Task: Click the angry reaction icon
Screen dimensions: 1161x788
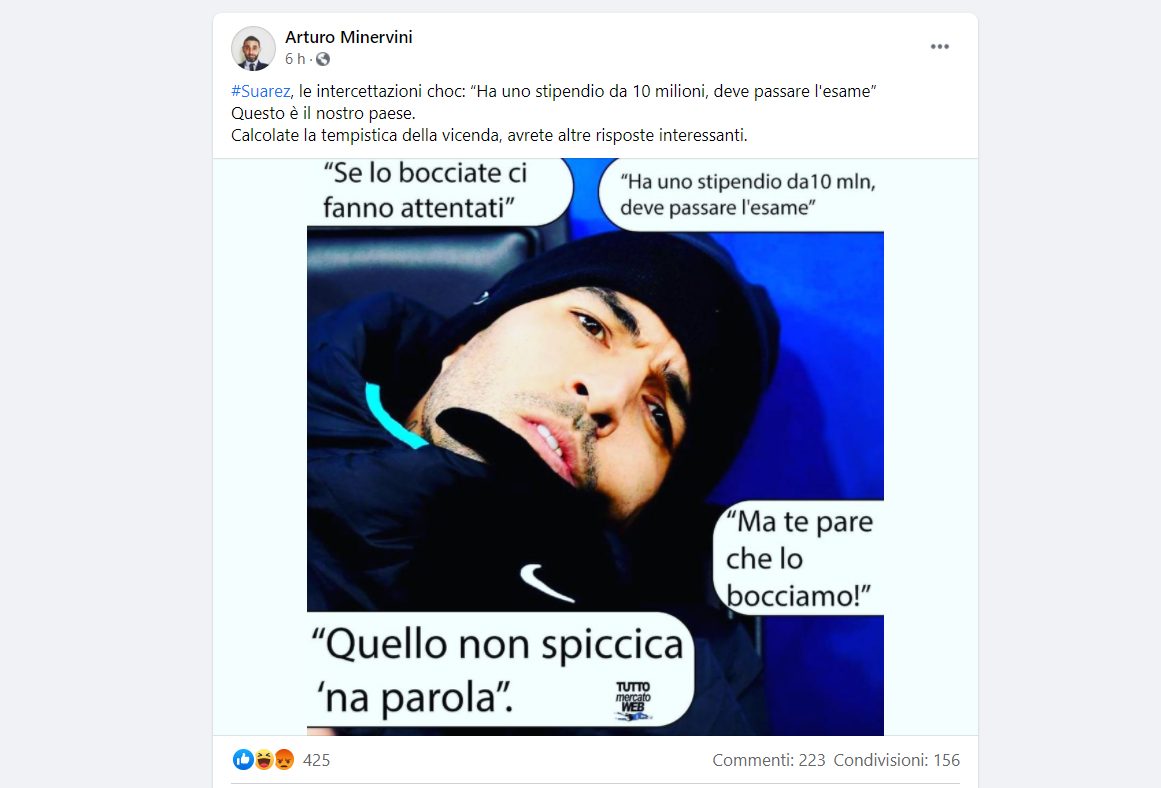Action: (284, 759)
